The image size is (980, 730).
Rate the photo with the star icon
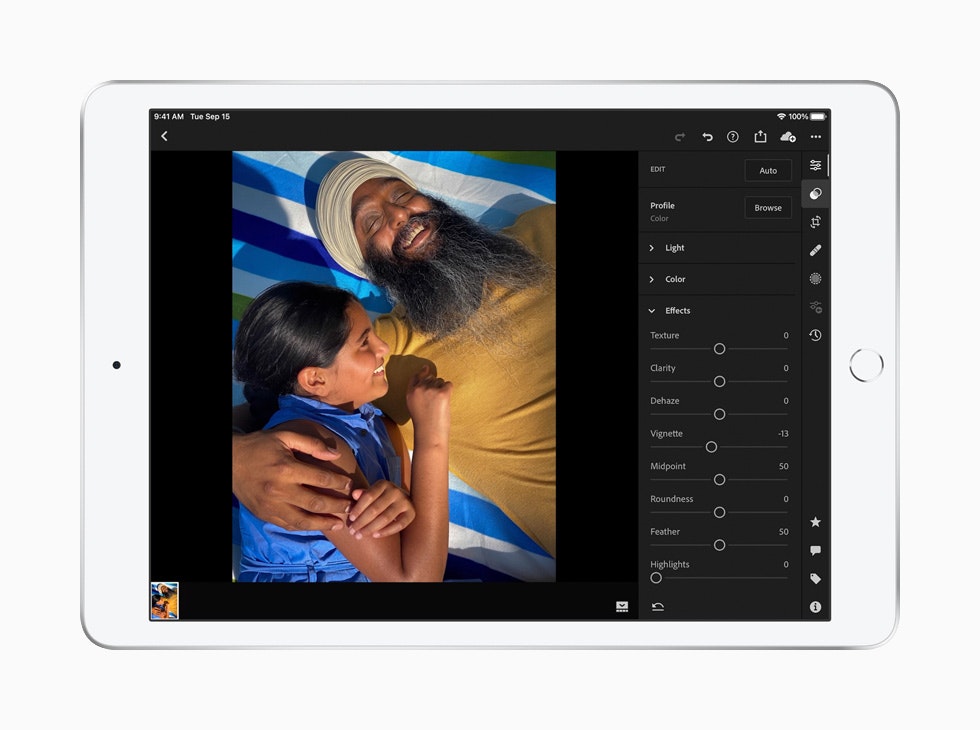815,521
